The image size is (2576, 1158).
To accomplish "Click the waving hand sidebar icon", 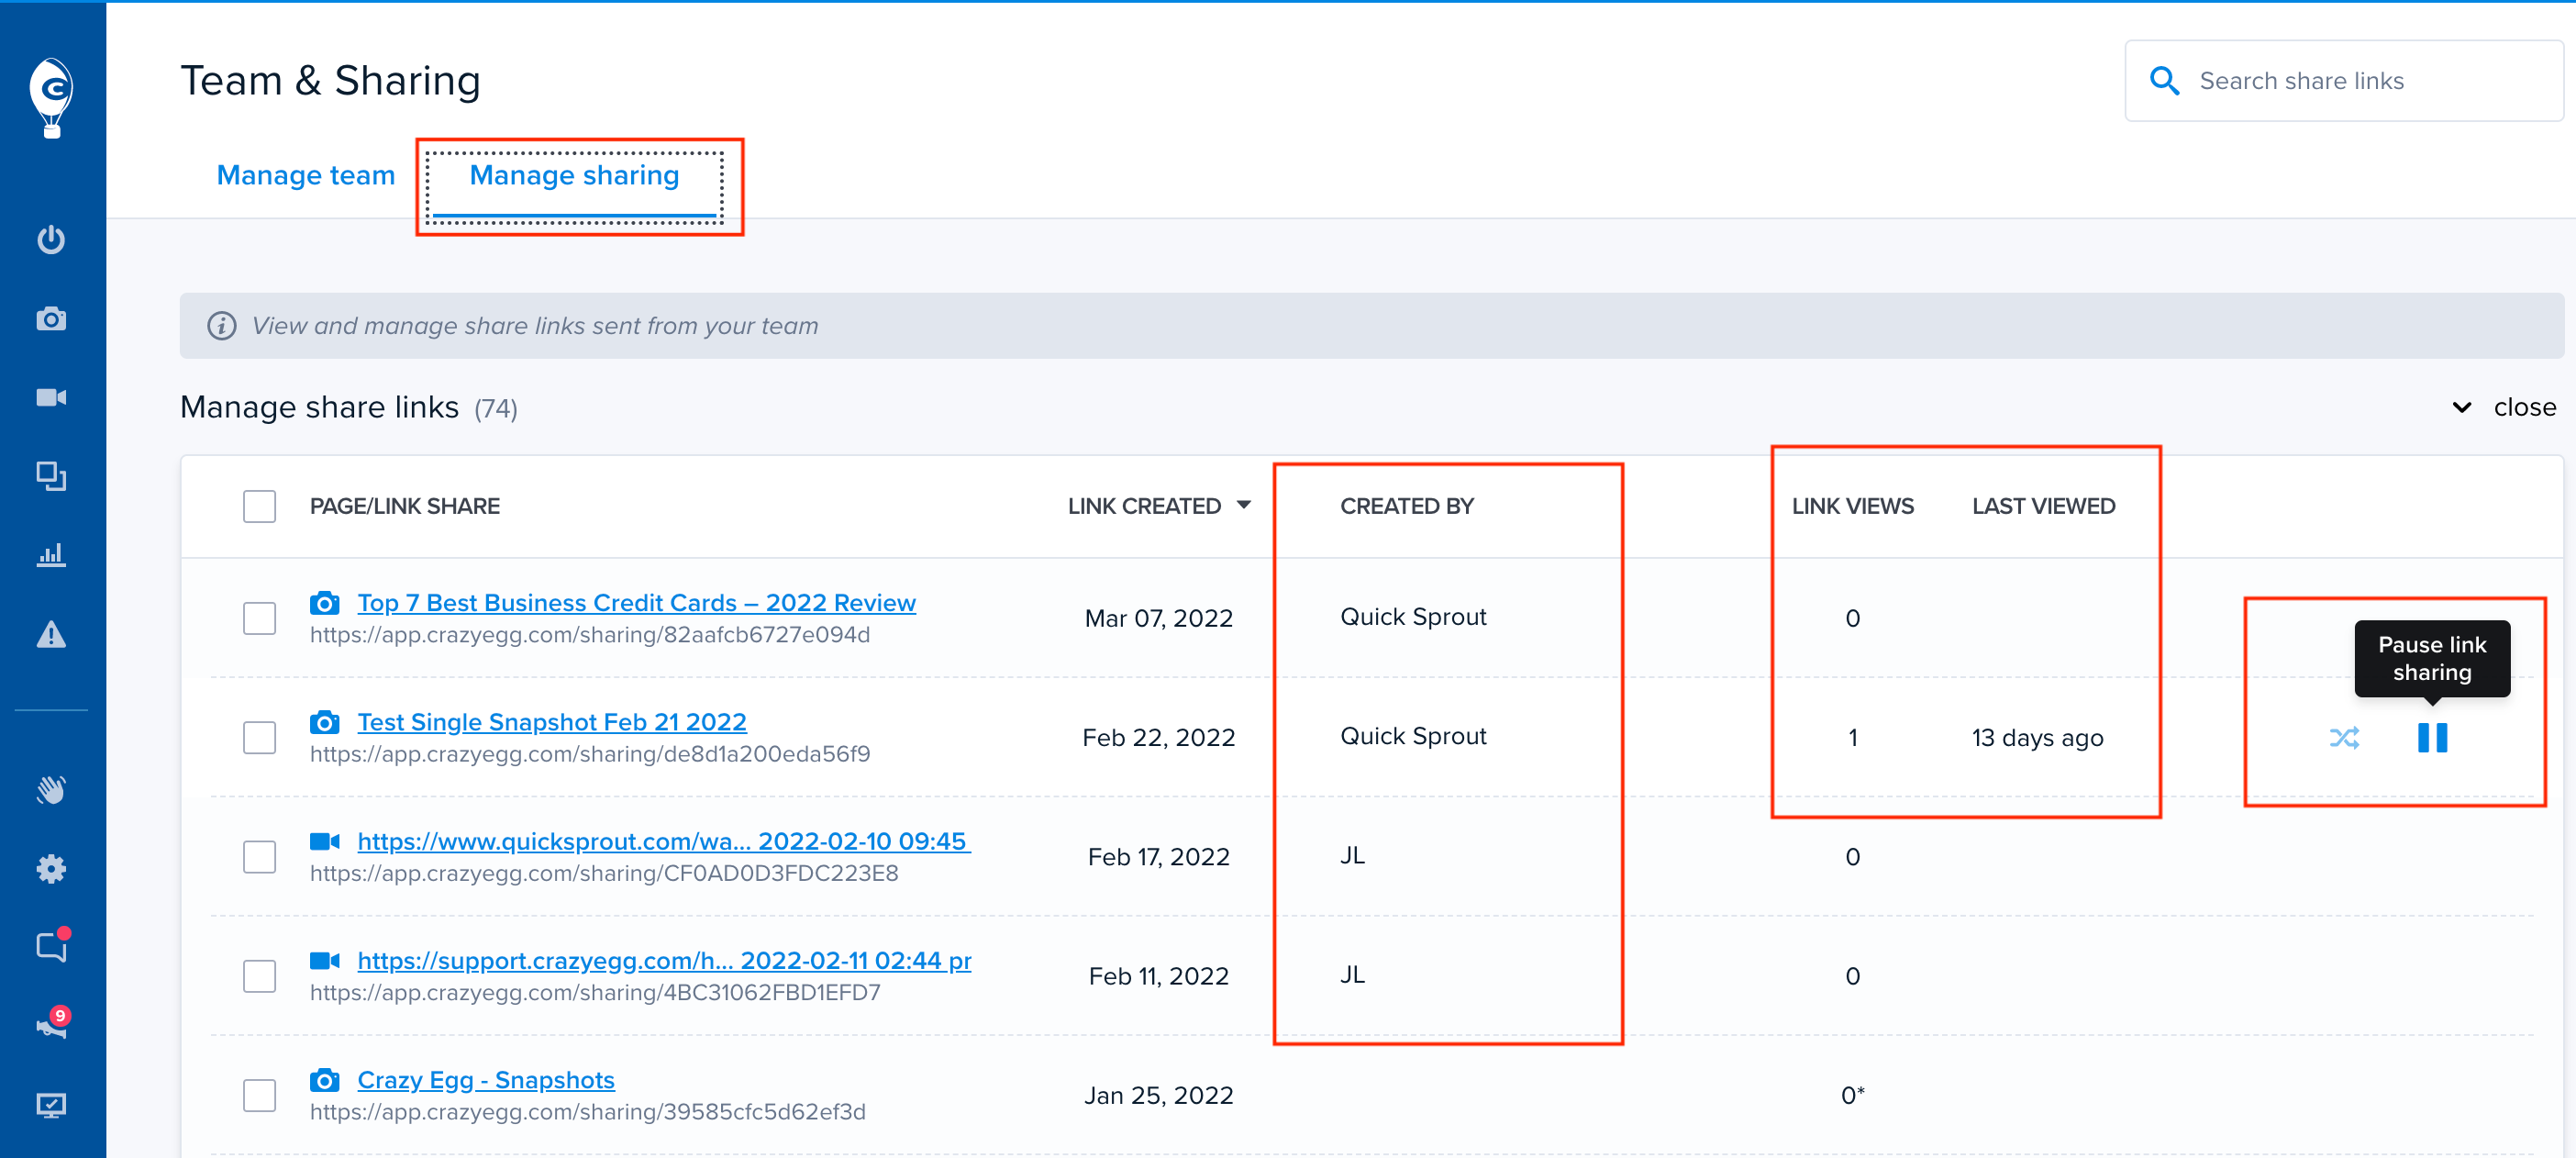I will (51, 790).
